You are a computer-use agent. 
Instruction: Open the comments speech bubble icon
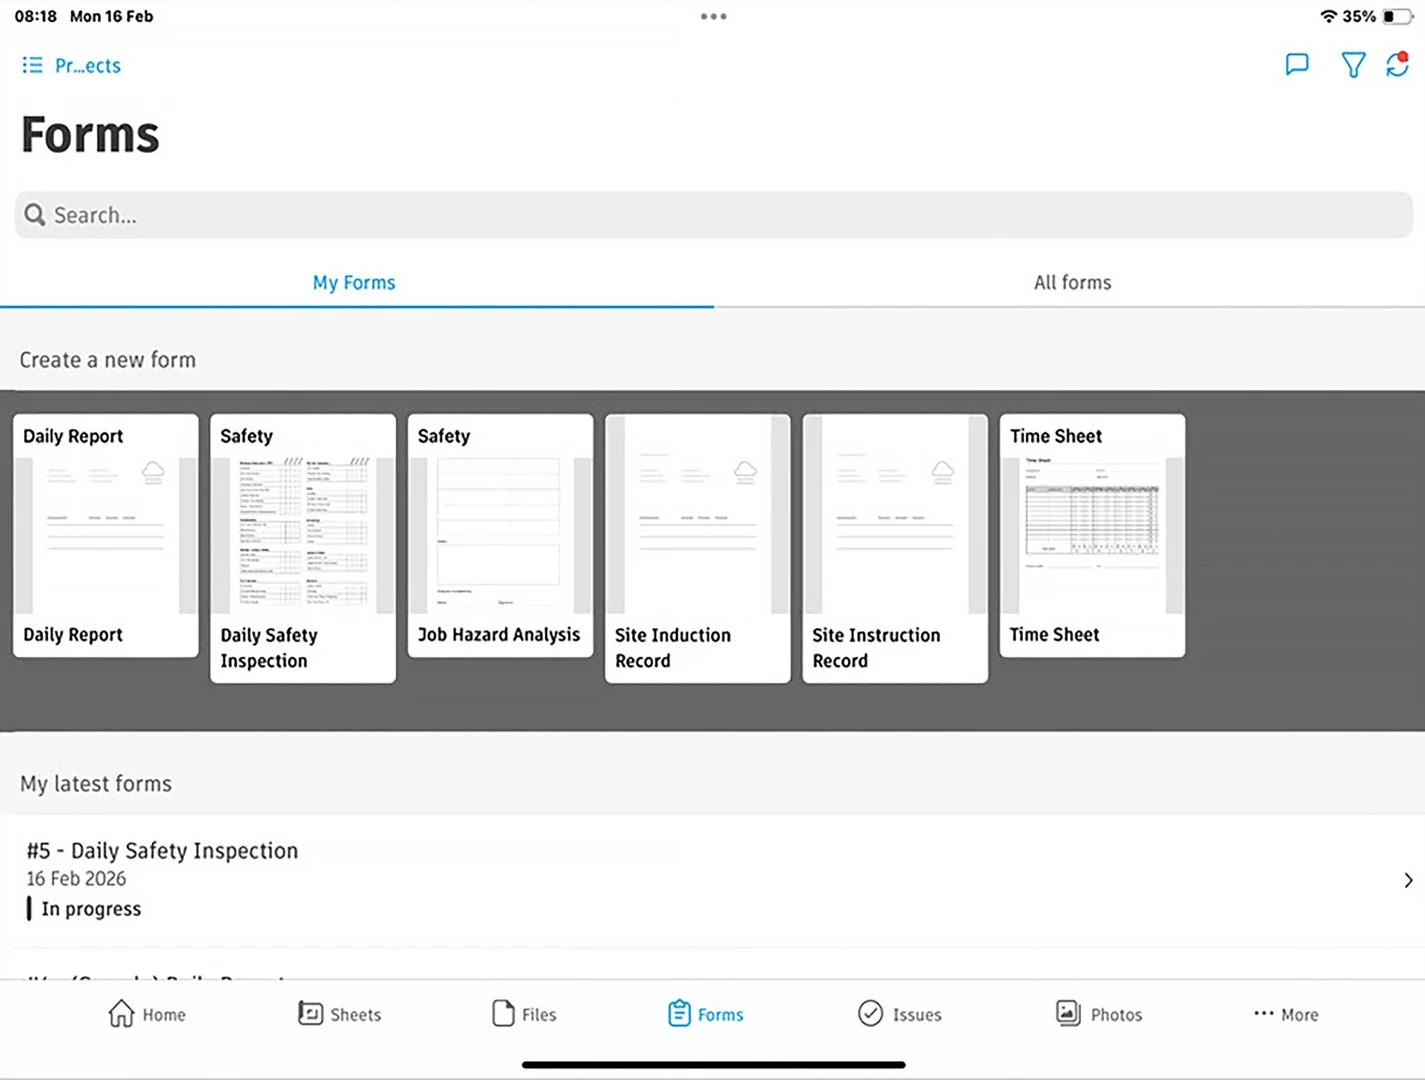pyautogui.click(x=1297, y=65)
